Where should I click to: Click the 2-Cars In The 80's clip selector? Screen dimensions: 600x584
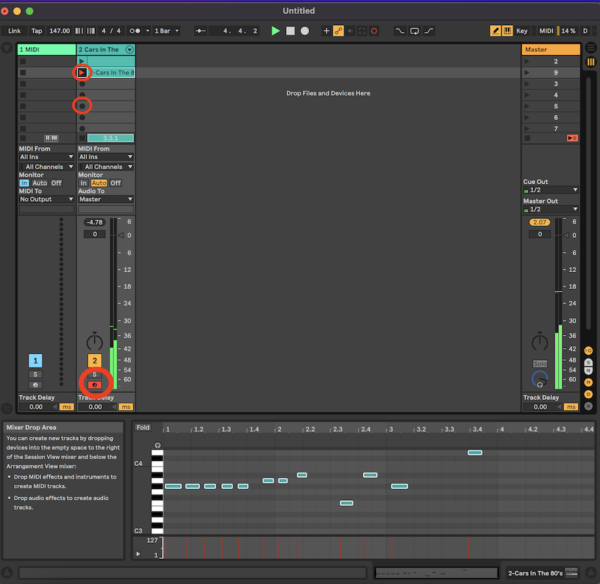542,573
